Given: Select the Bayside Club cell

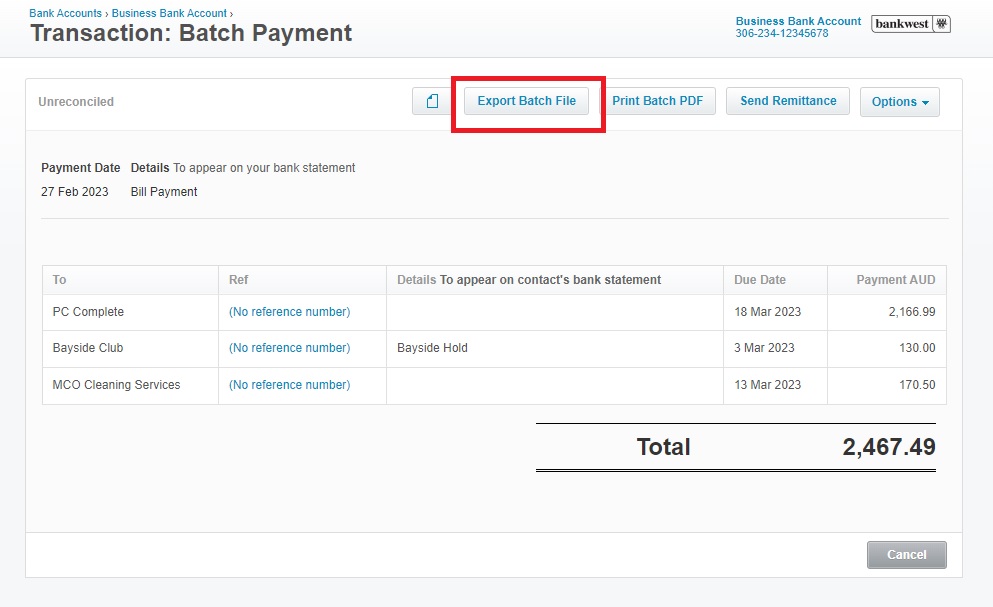Looking at the screenshot, I should click(x=130, y=348).
